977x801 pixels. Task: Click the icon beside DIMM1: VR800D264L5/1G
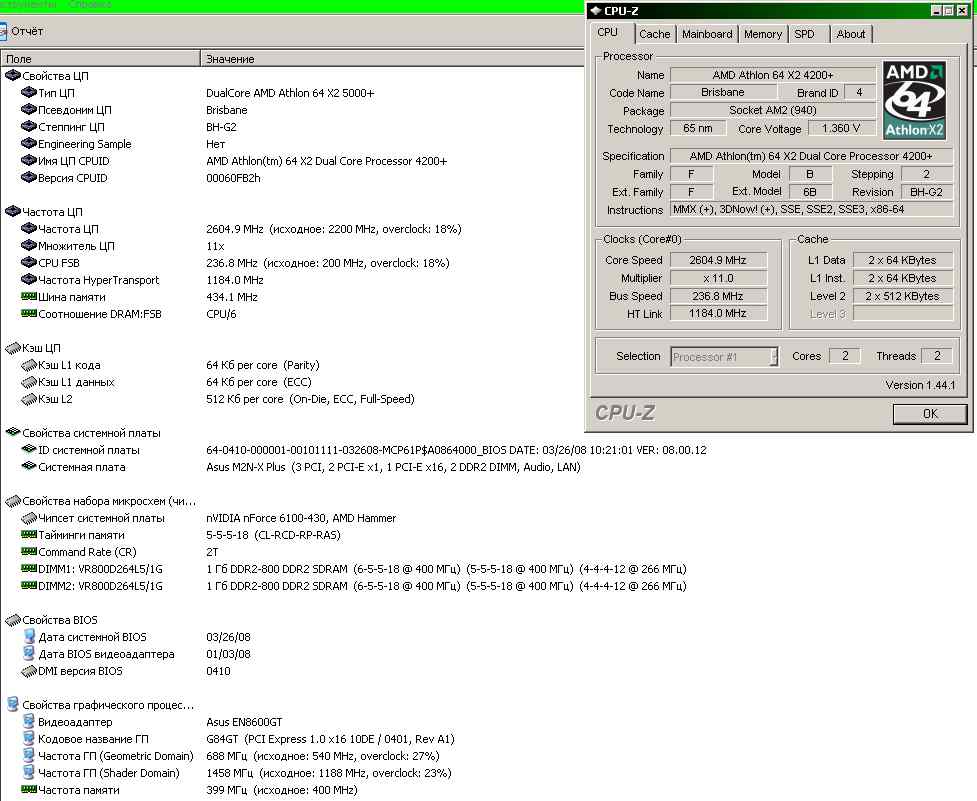29,569
